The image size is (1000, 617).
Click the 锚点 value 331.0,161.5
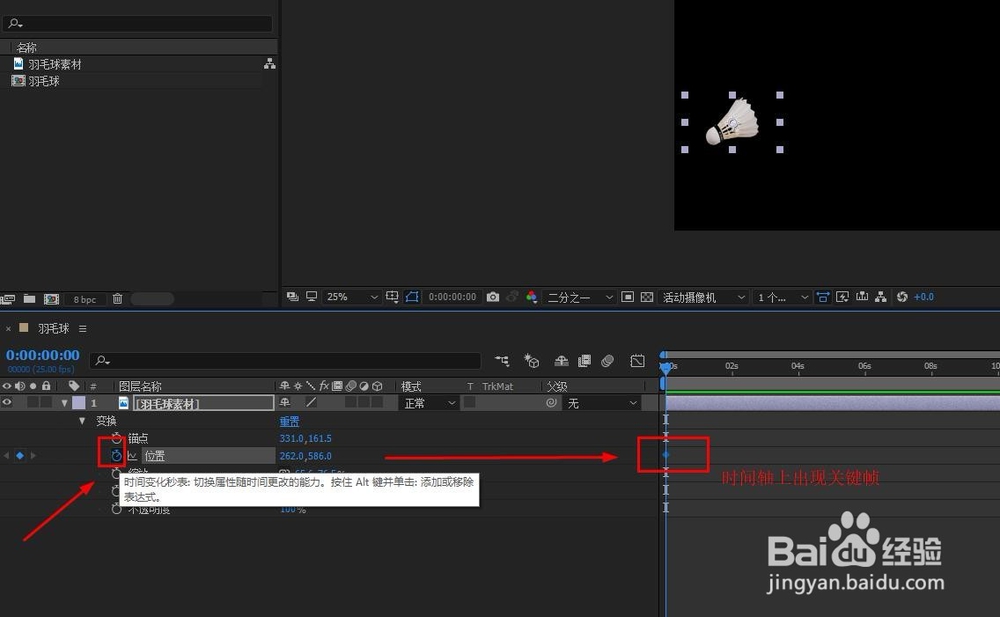pyautogui.click(x=305, y=438)
